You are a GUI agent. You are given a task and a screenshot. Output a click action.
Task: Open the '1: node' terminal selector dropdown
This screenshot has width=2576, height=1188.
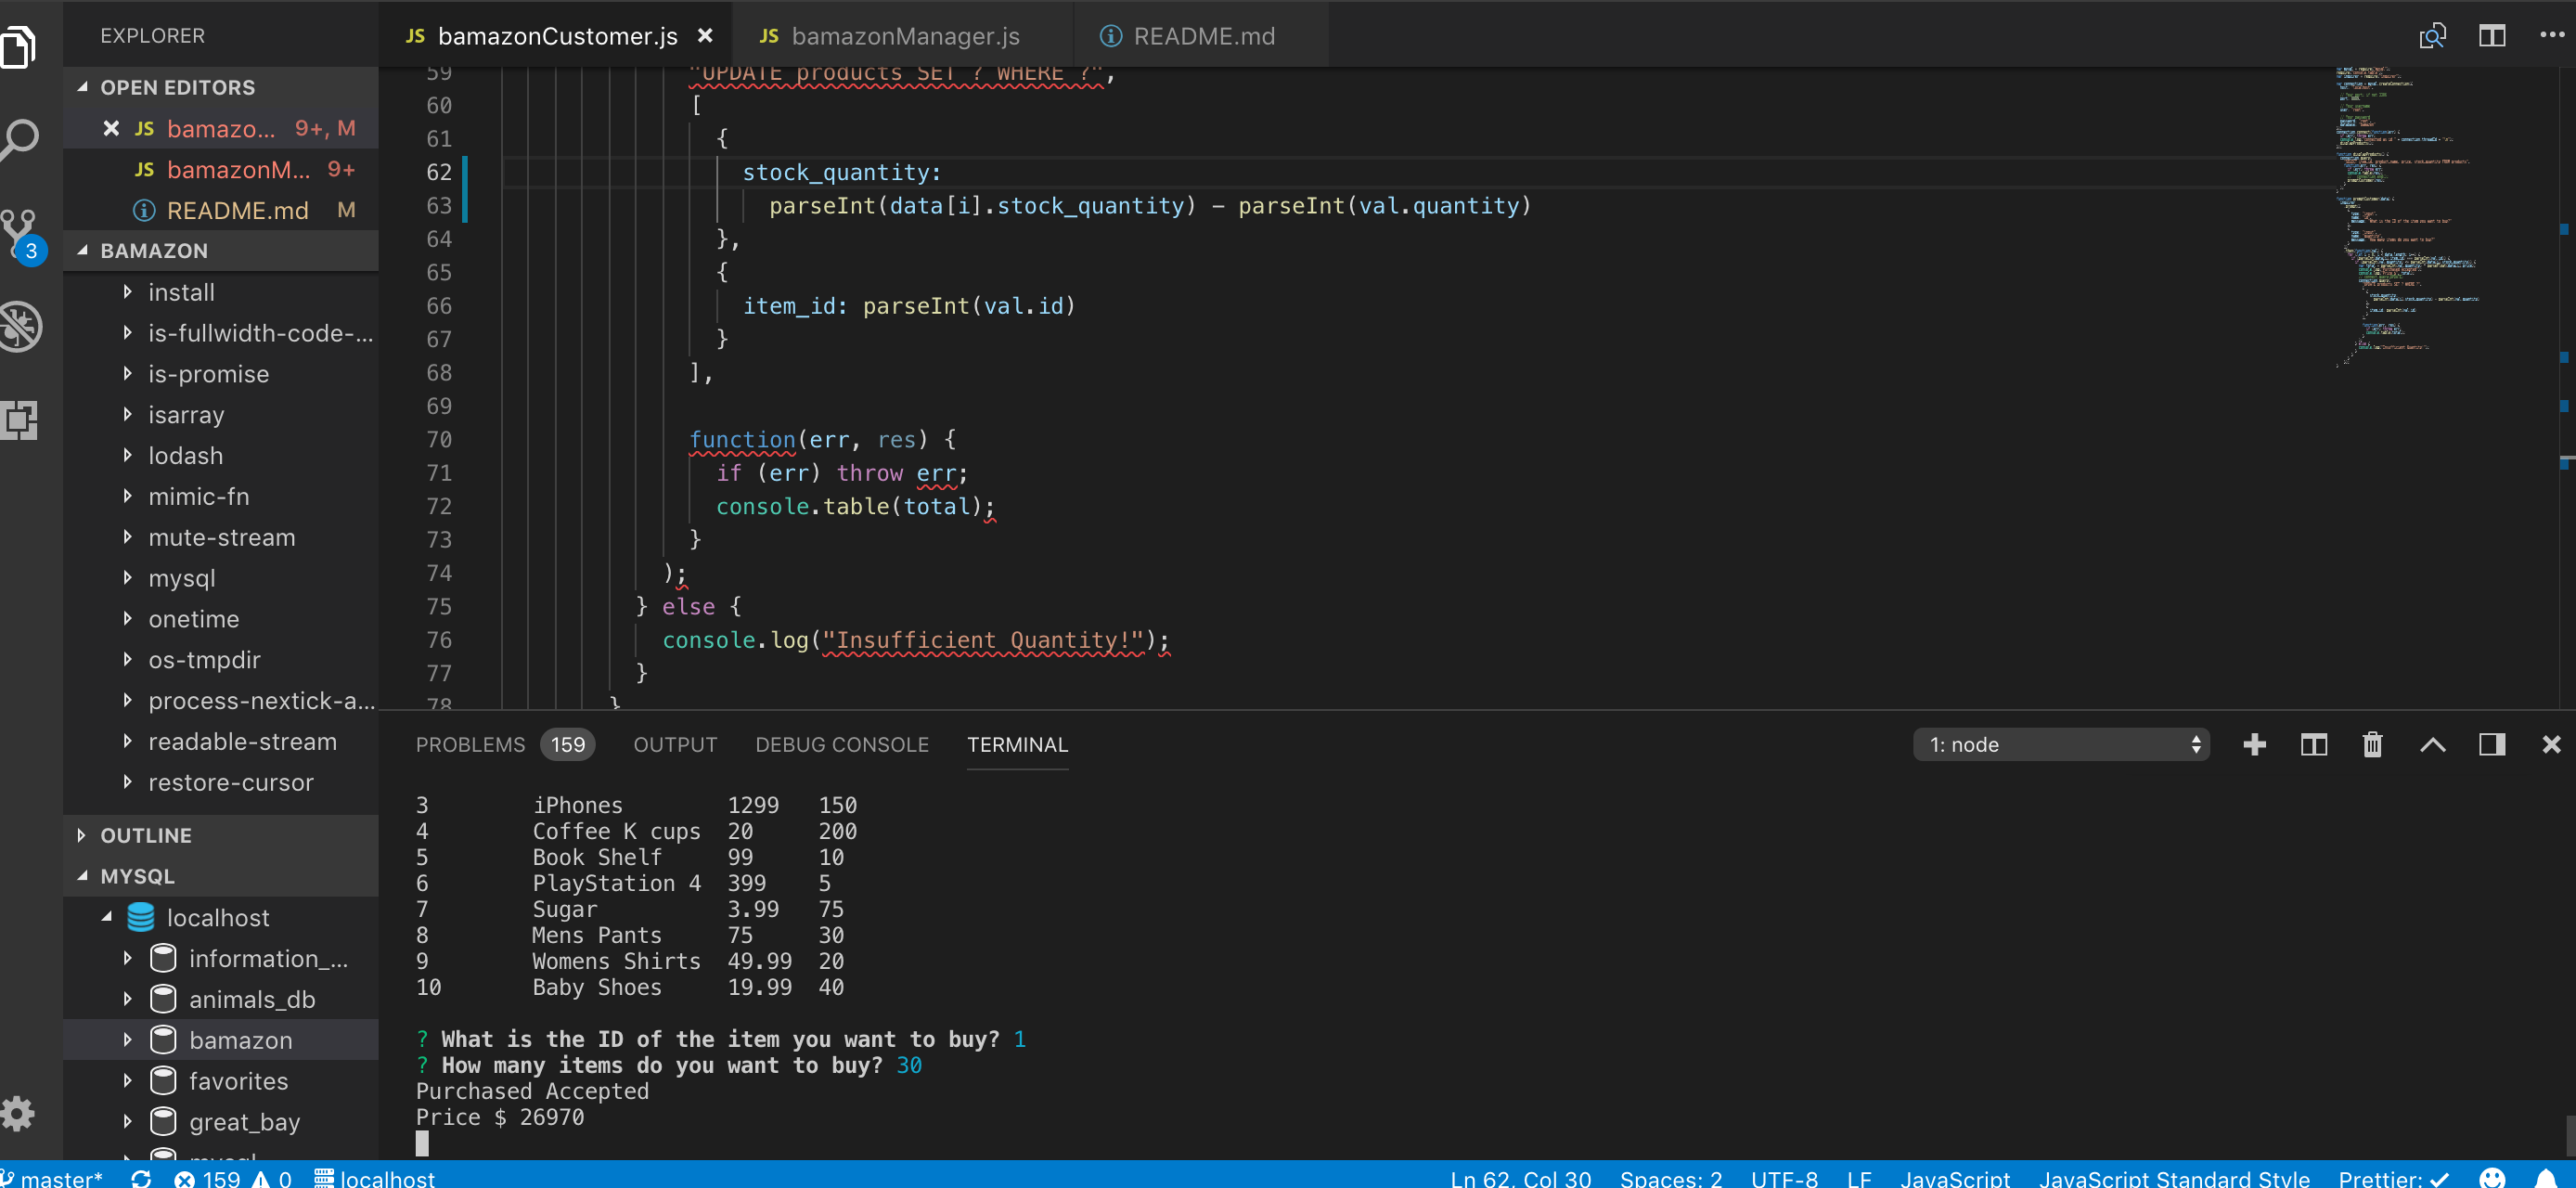coord(2060,744)
